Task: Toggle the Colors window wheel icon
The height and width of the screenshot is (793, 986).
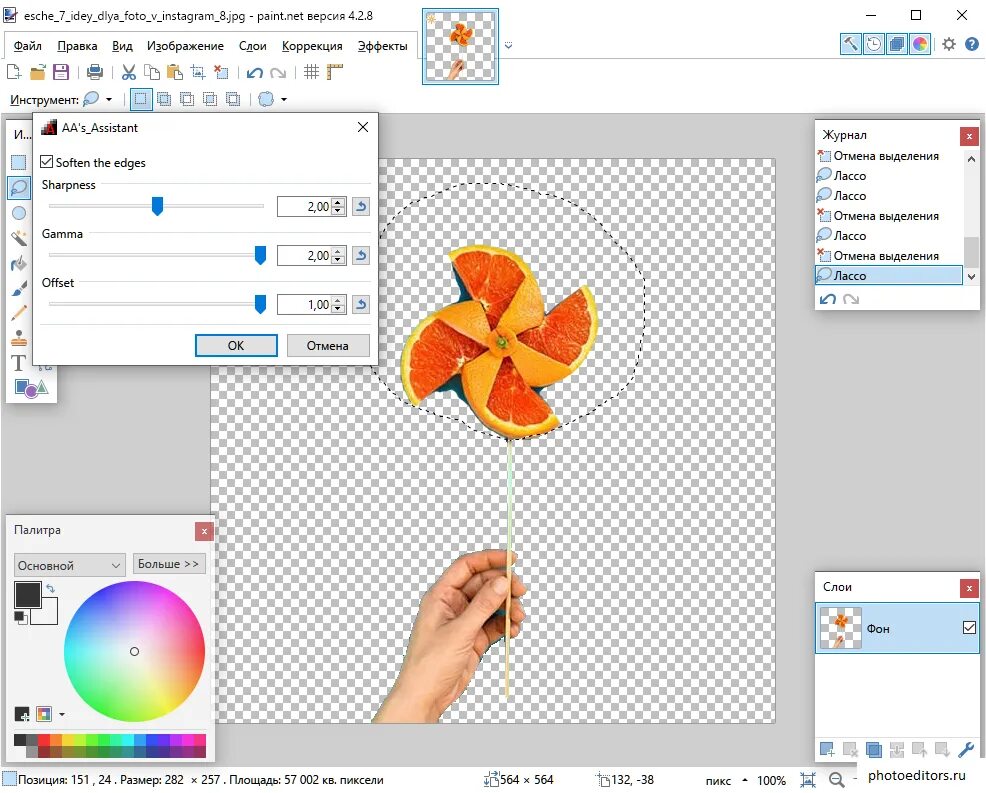Action: (x=920, y=44)
